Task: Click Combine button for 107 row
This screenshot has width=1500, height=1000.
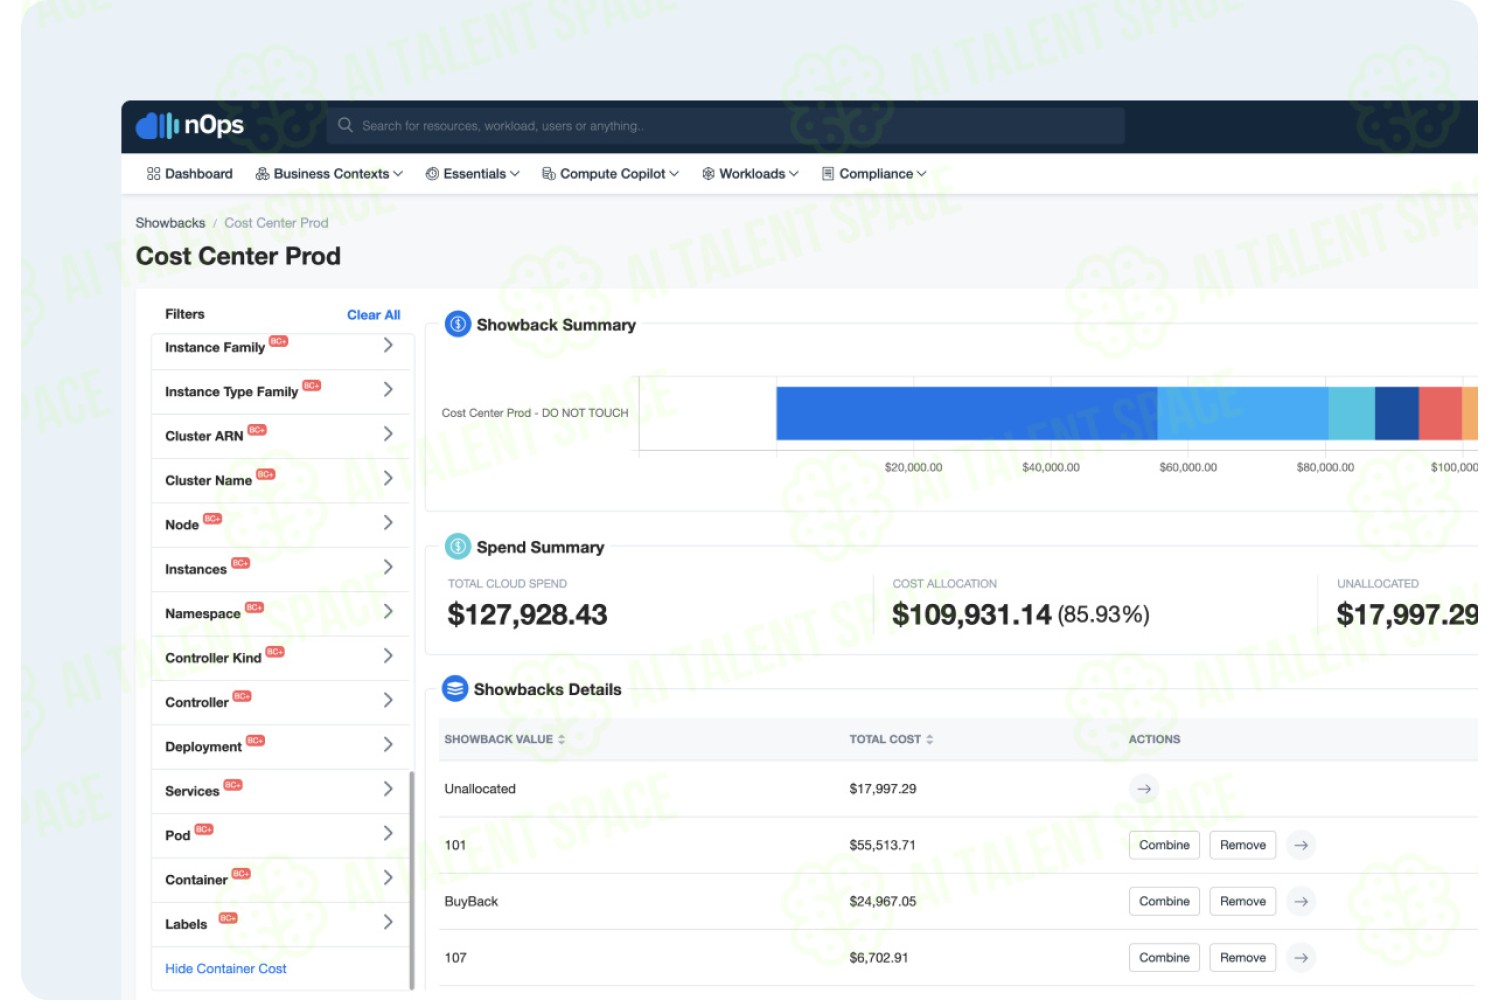Action: point(1164,957)
